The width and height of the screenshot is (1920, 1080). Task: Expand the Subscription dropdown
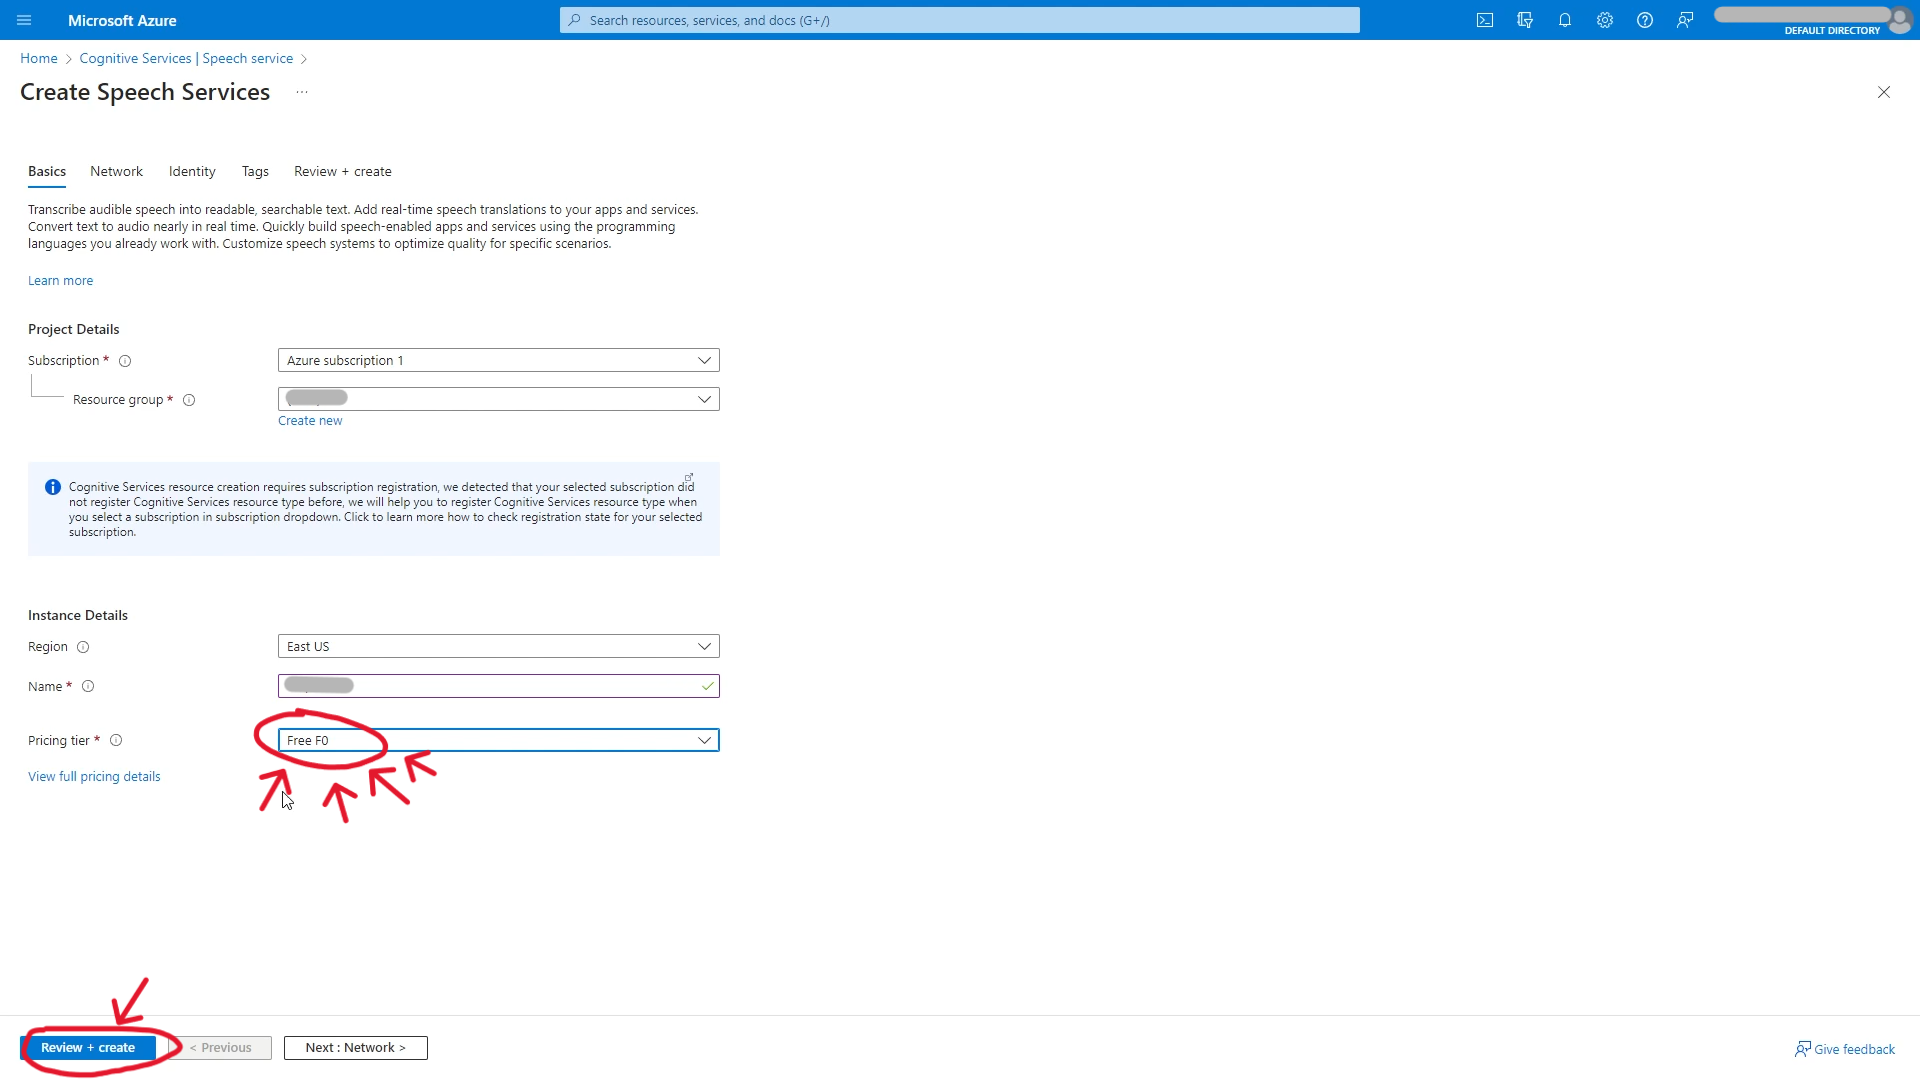pyautogui.click(x=498, y=360)
